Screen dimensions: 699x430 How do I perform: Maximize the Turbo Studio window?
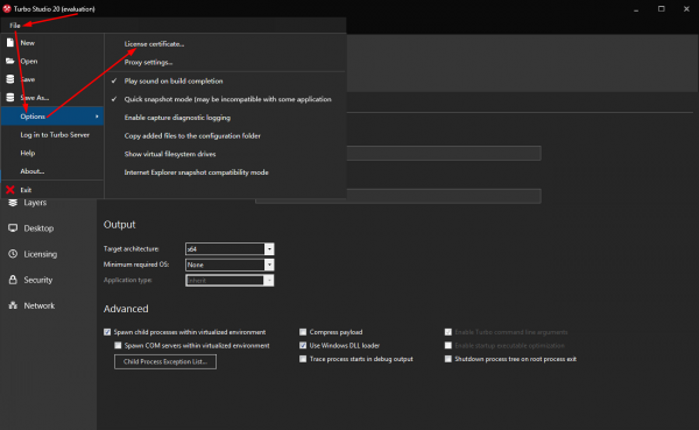(661, 9)
